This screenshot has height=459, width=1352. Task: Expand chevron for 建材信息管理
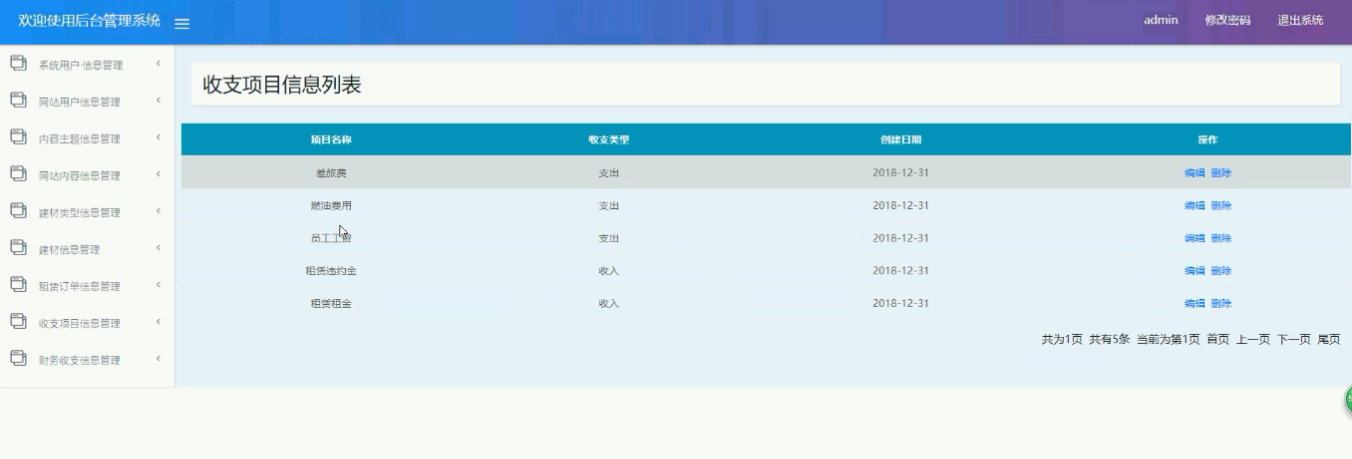(x=158, y=249)
